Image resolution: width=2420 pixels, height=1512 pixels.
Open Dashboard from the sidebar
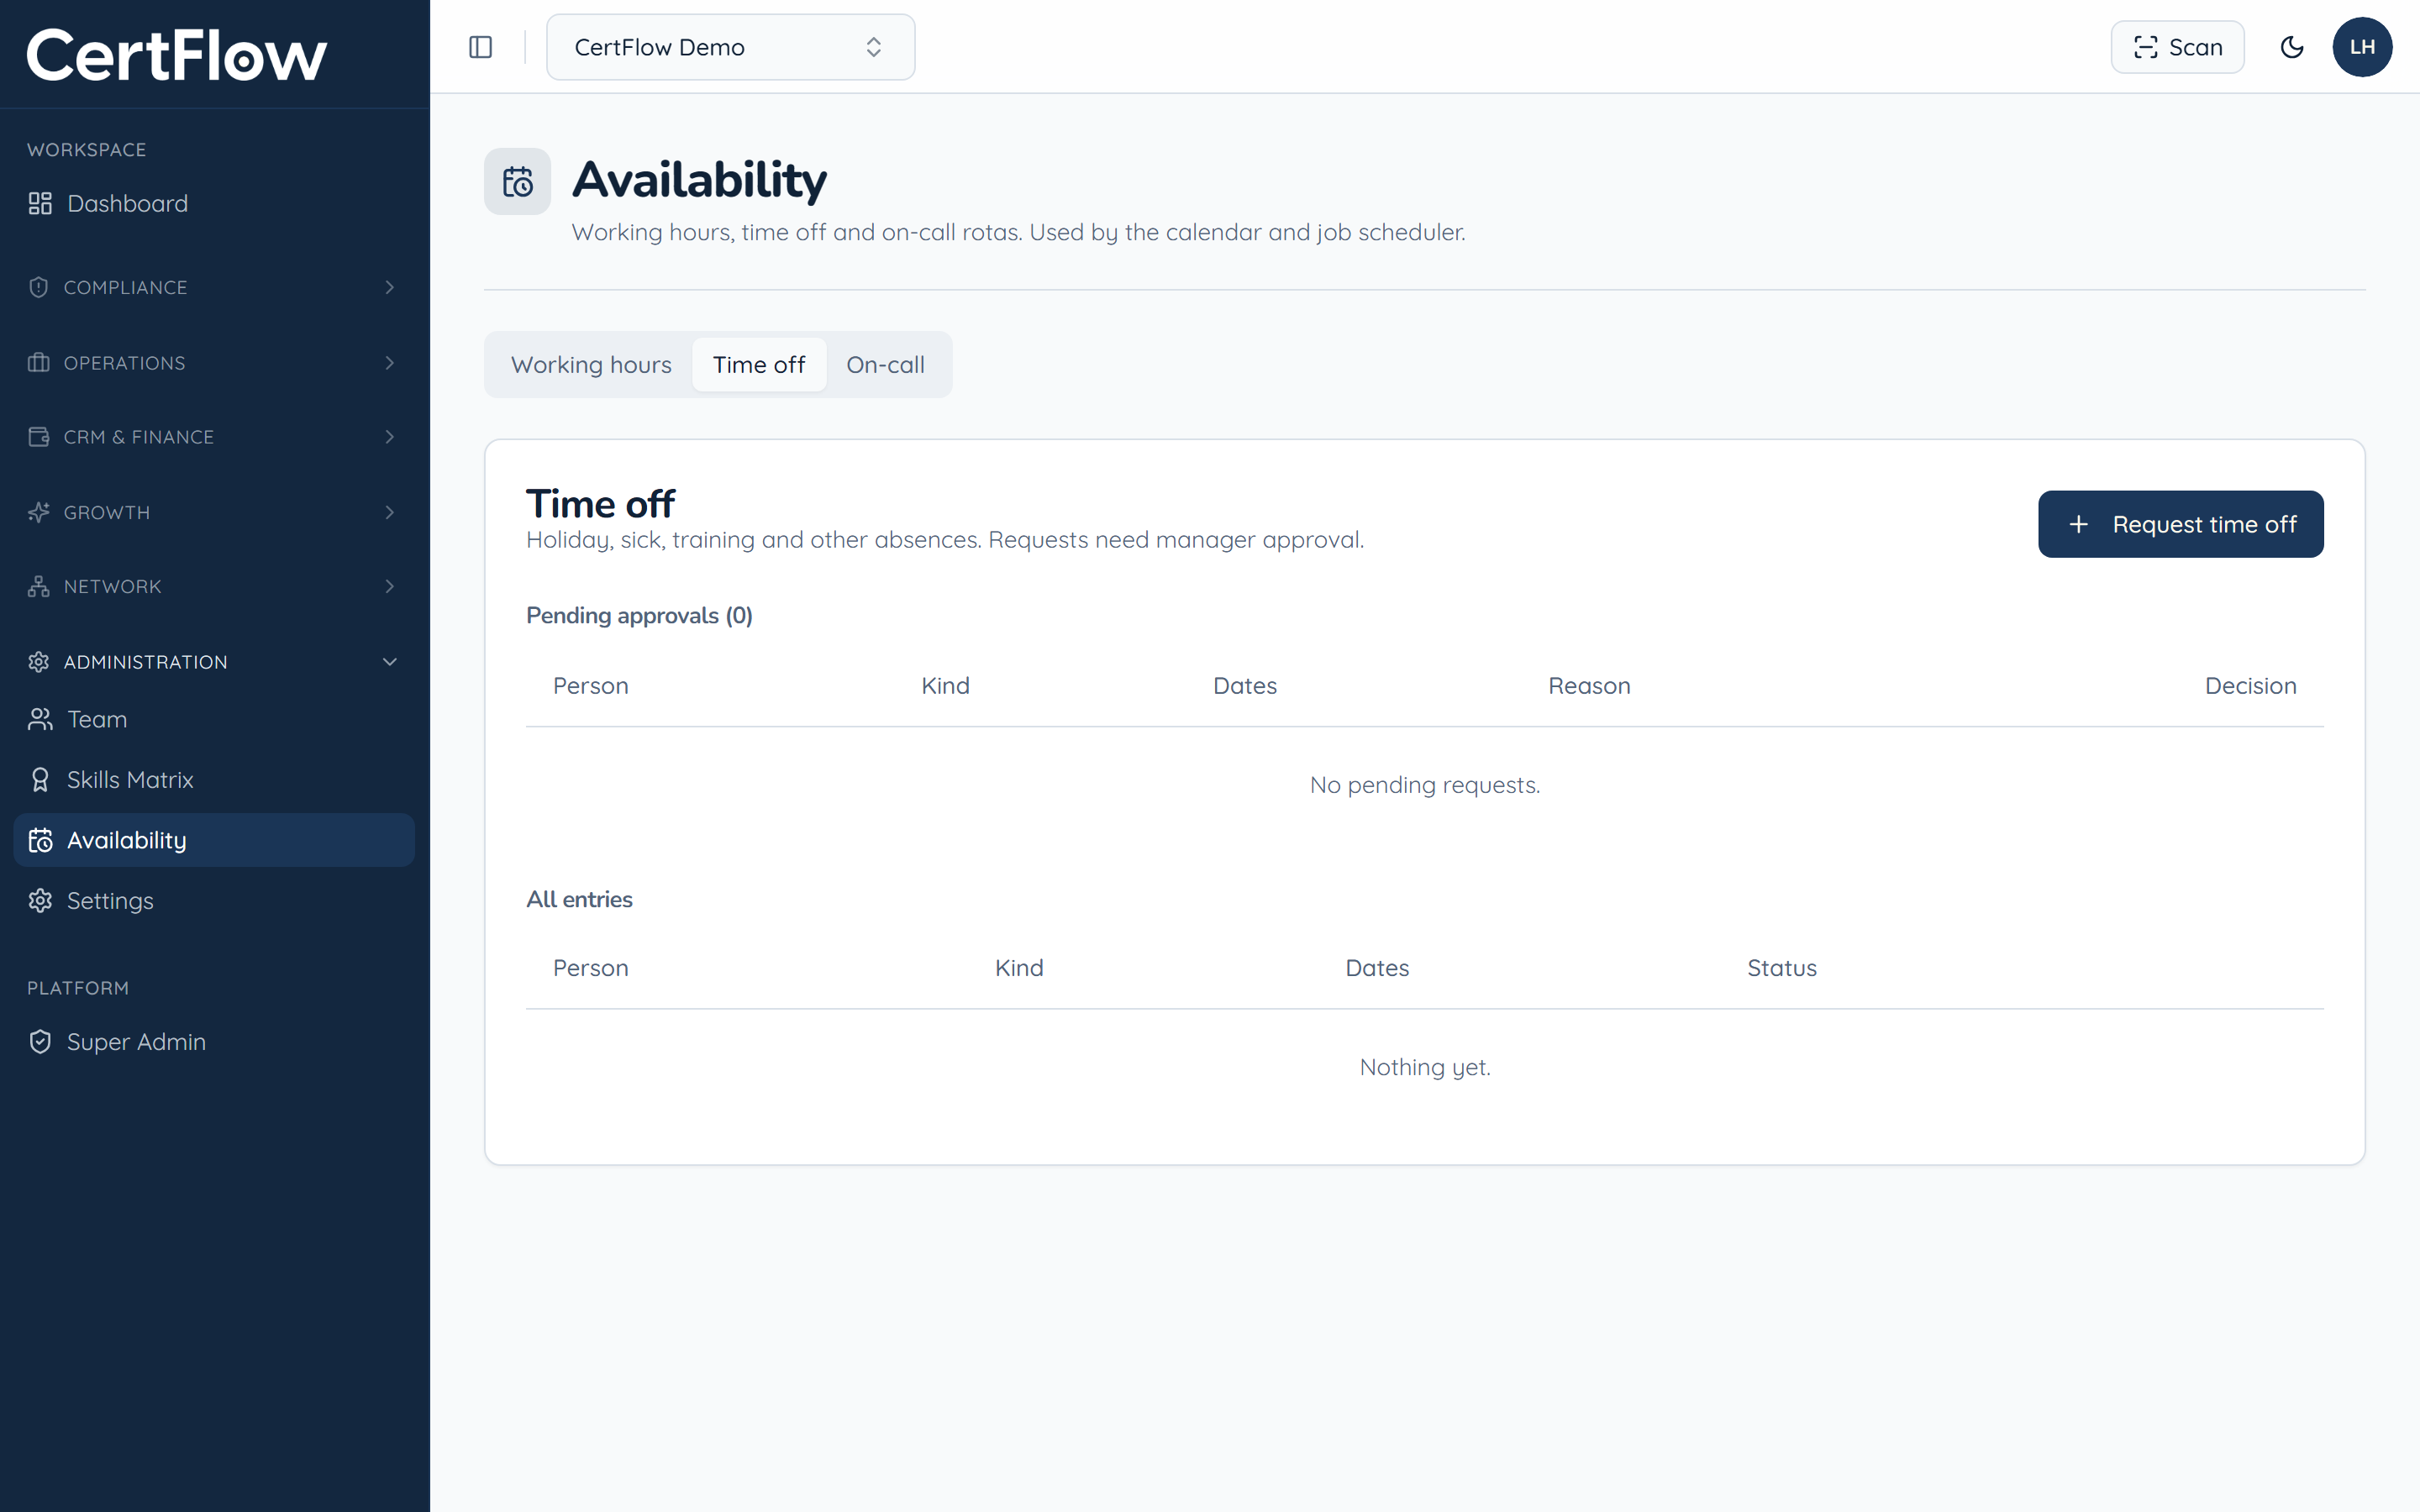click(x=214, y=204)
